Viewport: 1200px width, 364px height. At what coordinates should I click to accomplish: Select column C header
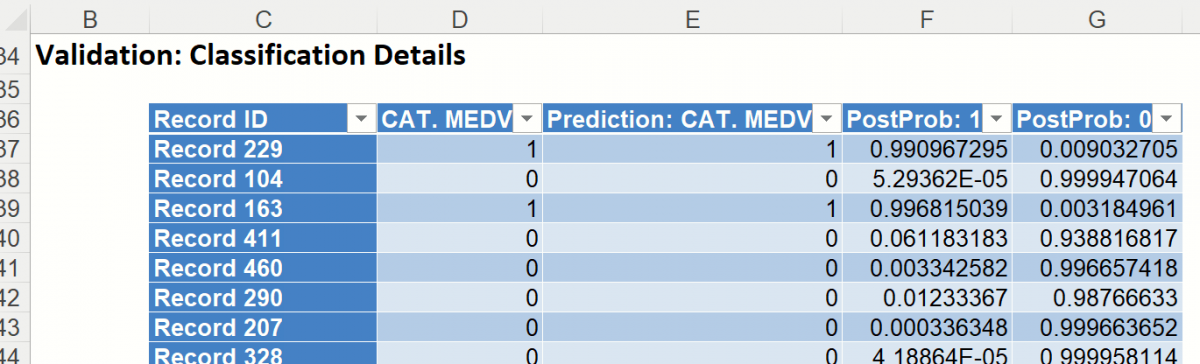(x=263, y=17)
